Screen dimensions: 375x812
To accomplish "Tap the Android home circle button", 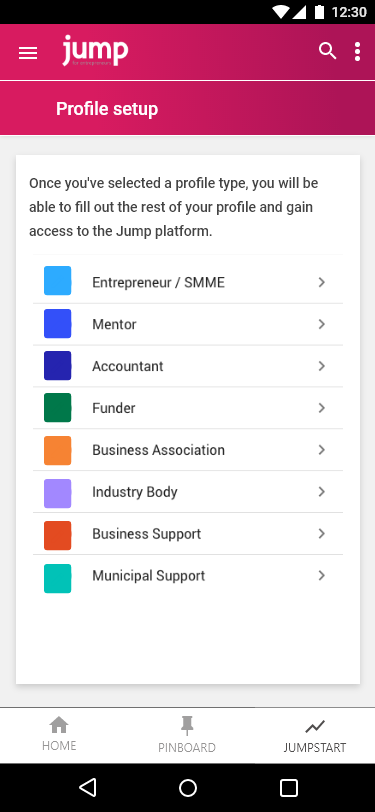I will (188, 788).
